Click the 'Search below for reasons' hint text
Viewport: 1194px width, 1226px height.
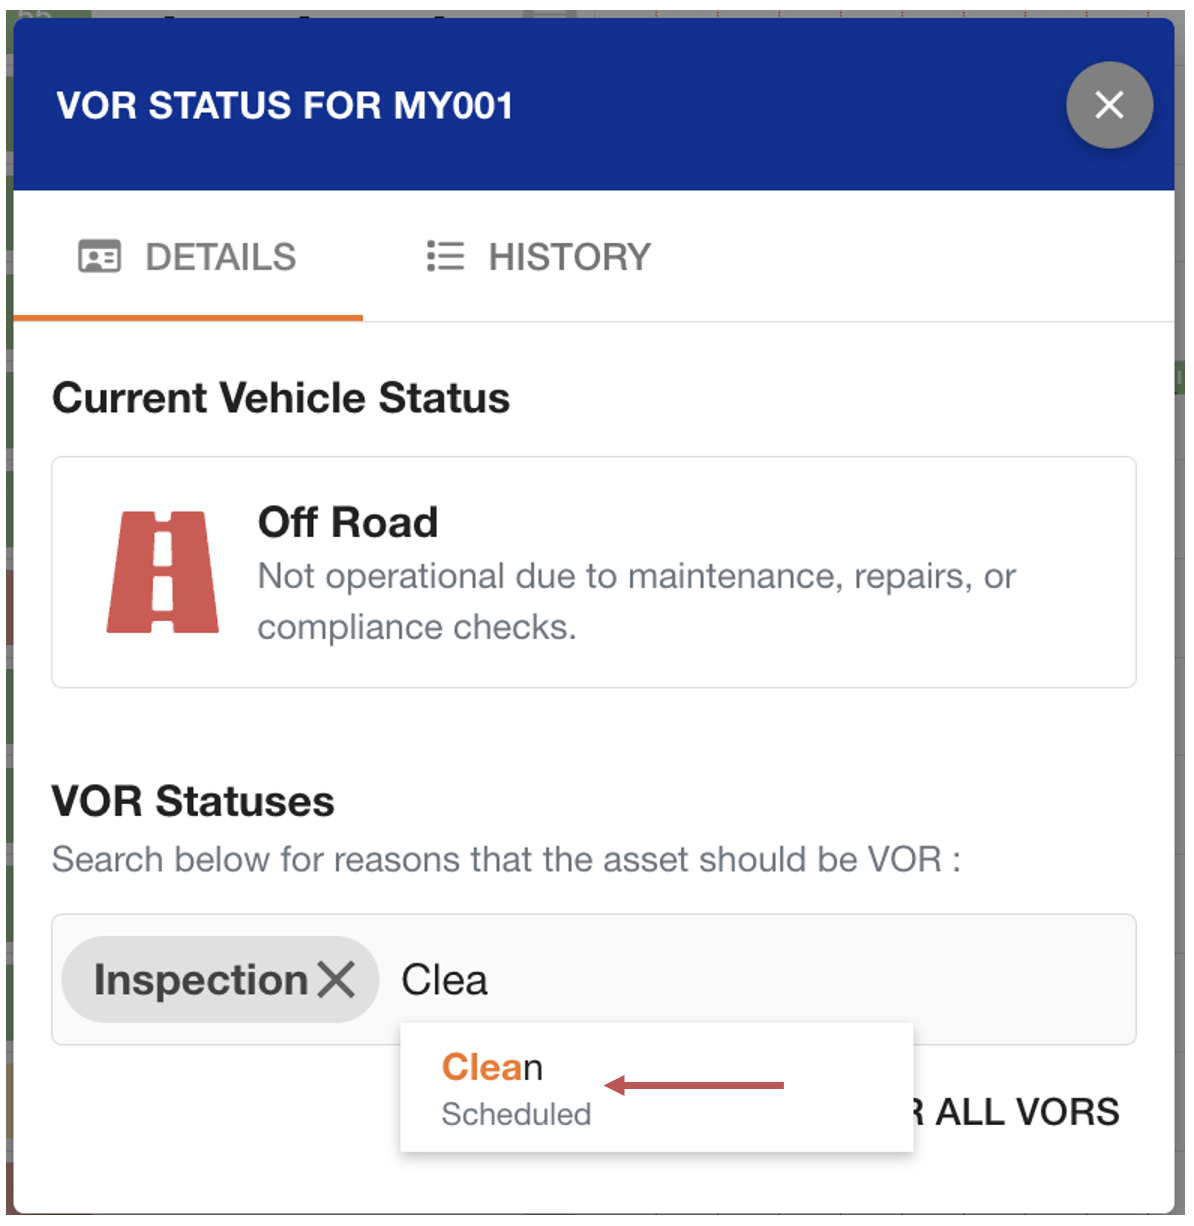(x=506, y=860)
